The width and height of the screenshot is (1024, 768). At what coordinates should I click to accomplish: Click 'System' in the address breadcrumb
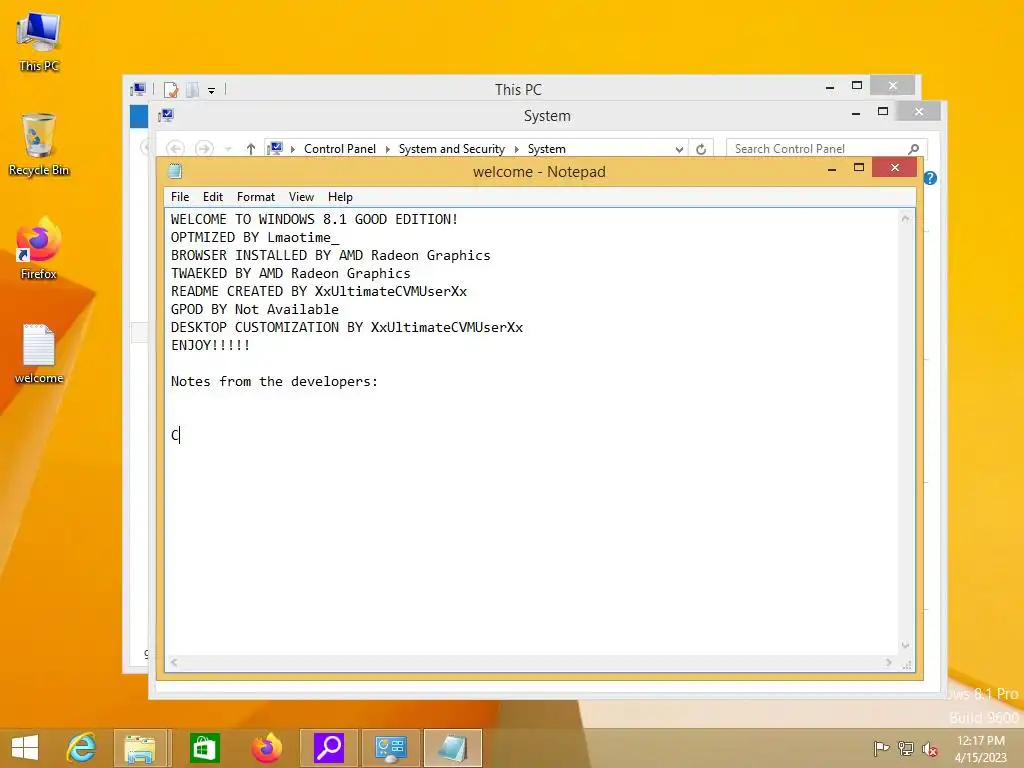pos(547,149)
